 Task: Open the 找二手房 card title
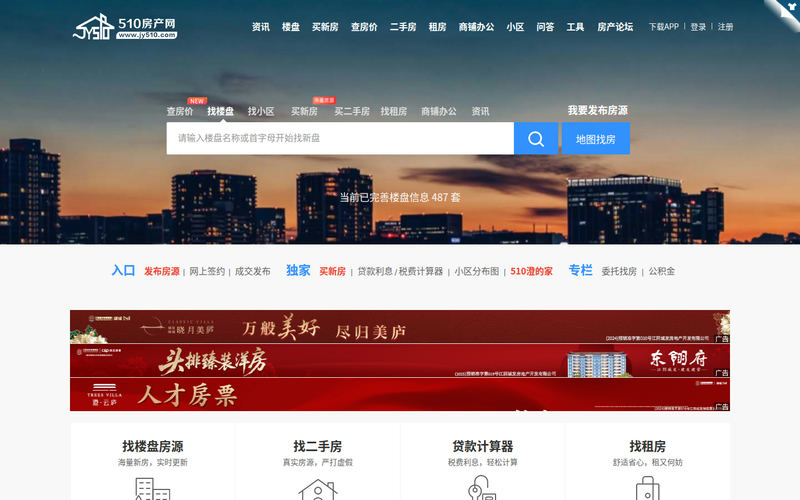tap(317, 446)
